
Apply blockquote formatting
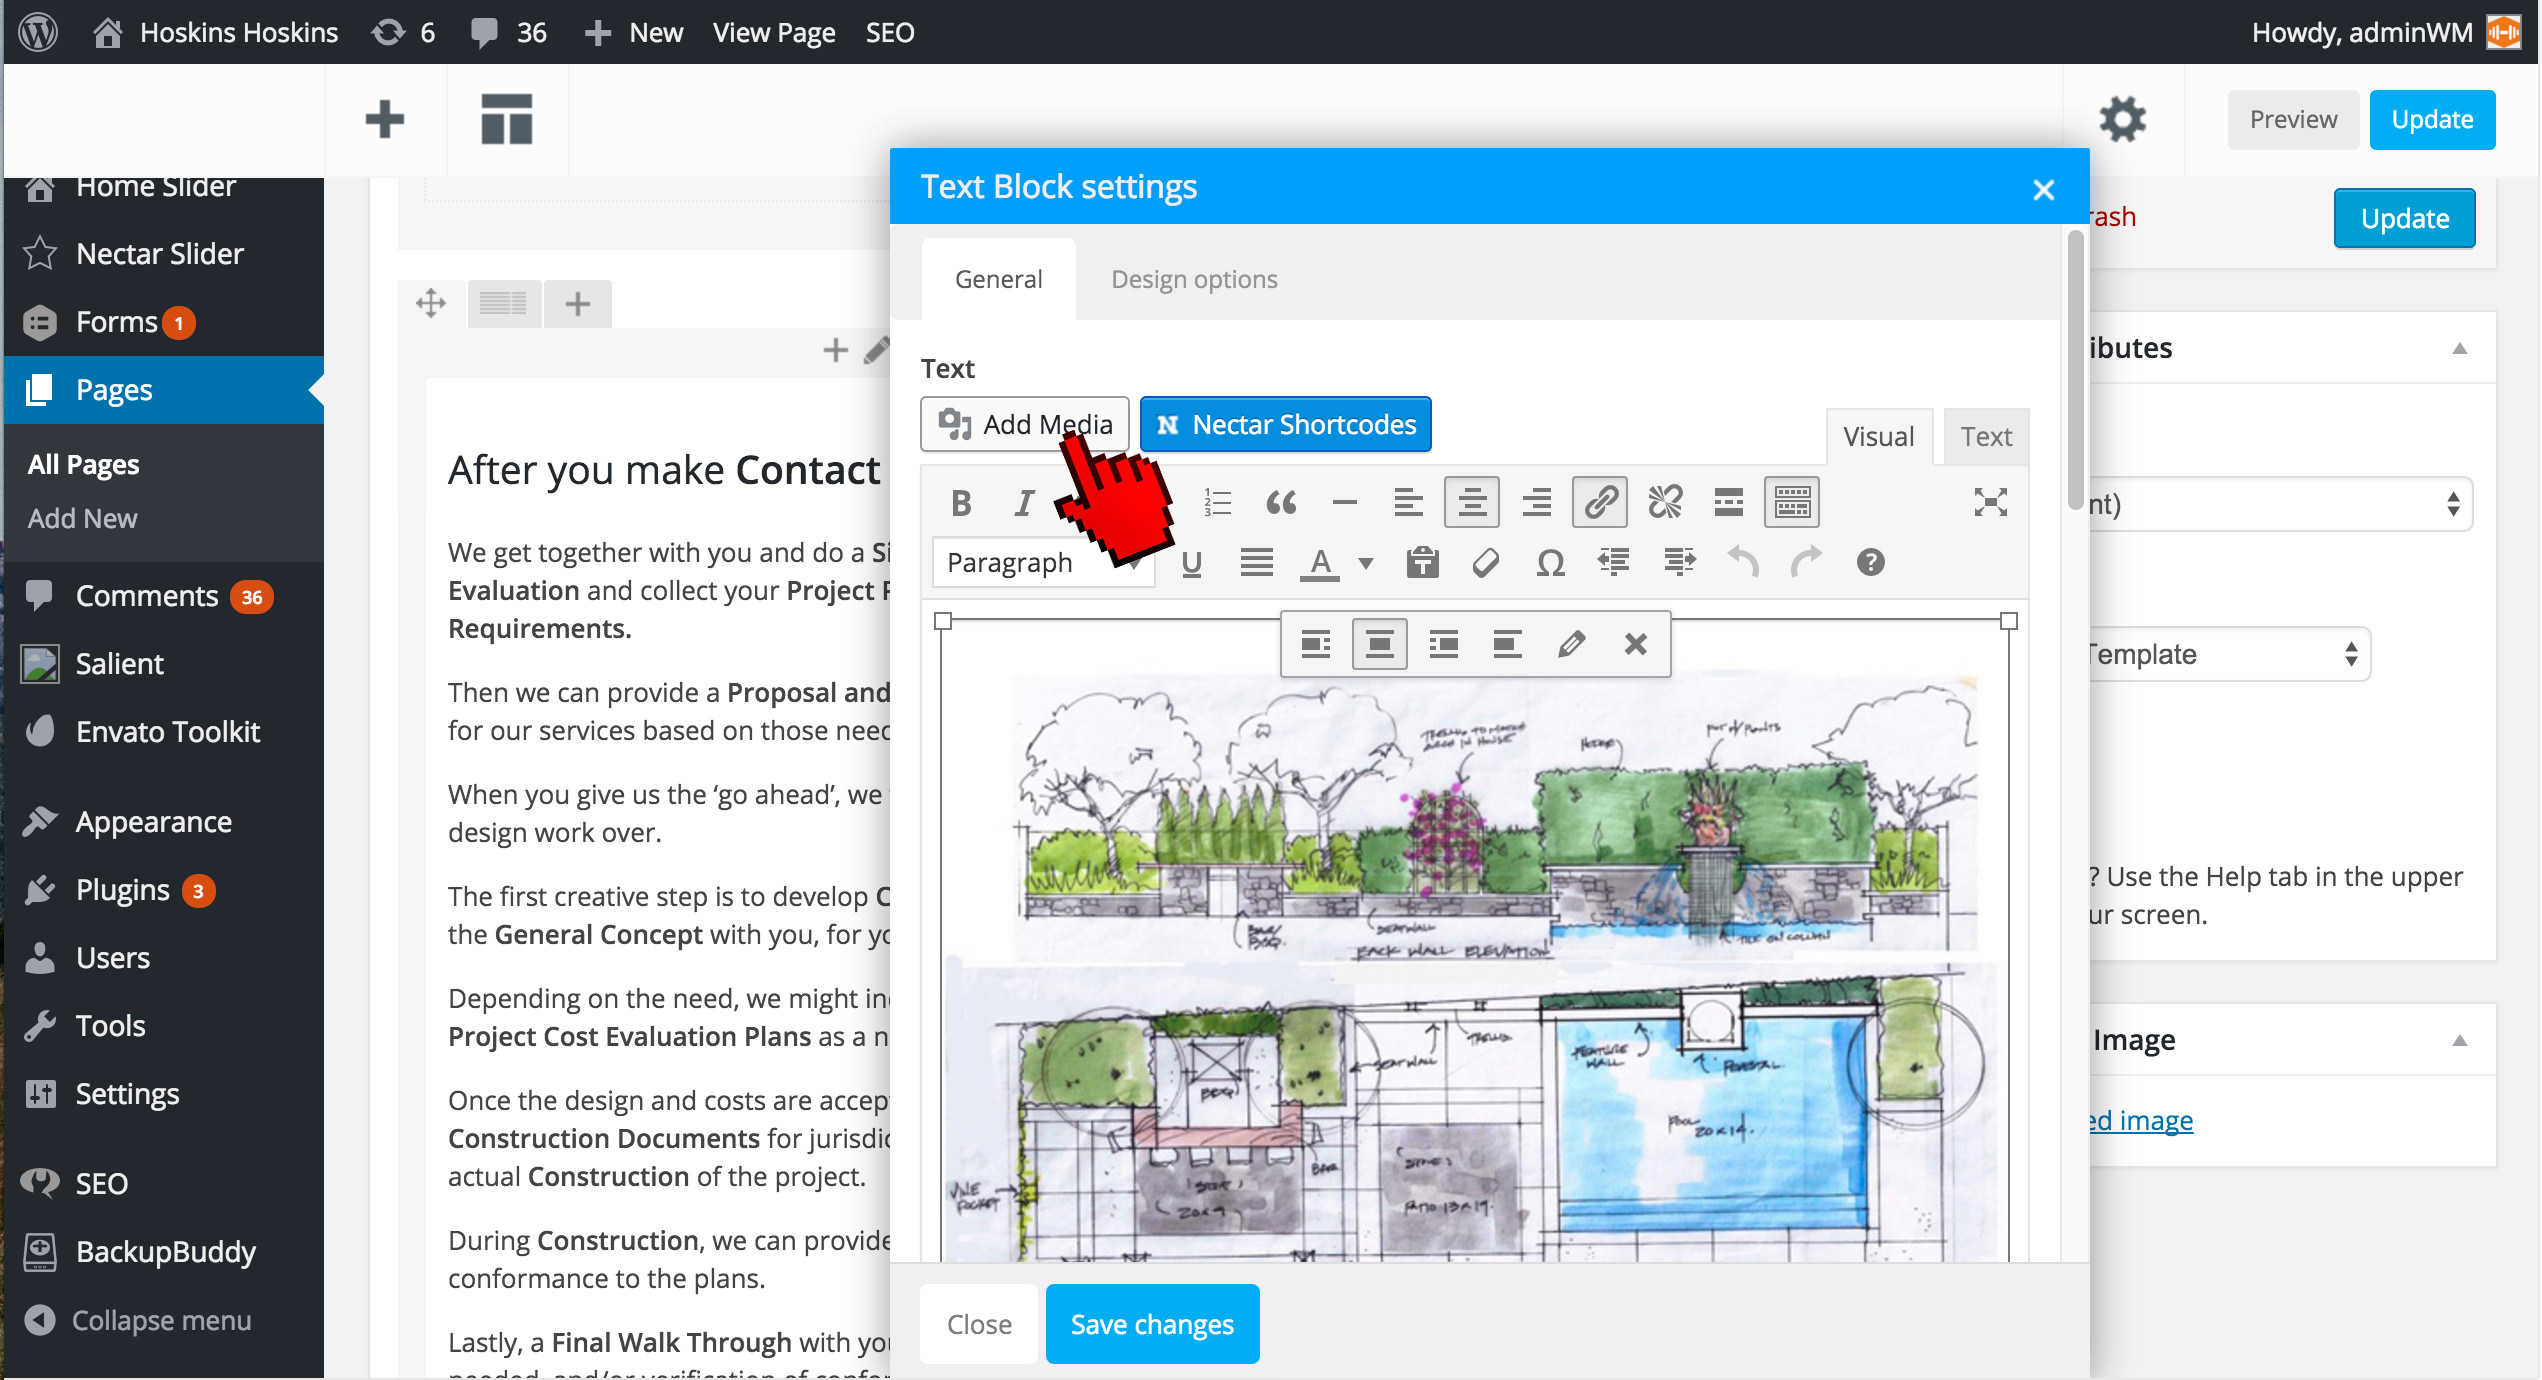(1281, 502)
